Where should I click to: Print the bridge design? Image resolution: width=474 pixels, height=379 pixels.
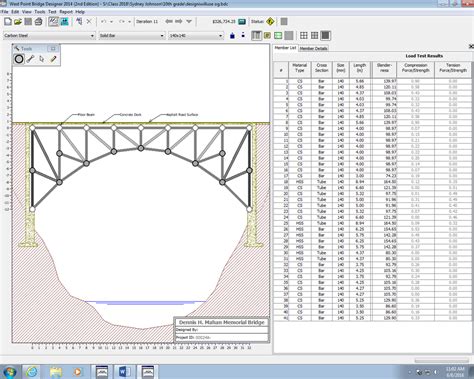pyautogui.click(x=38, y=22)
